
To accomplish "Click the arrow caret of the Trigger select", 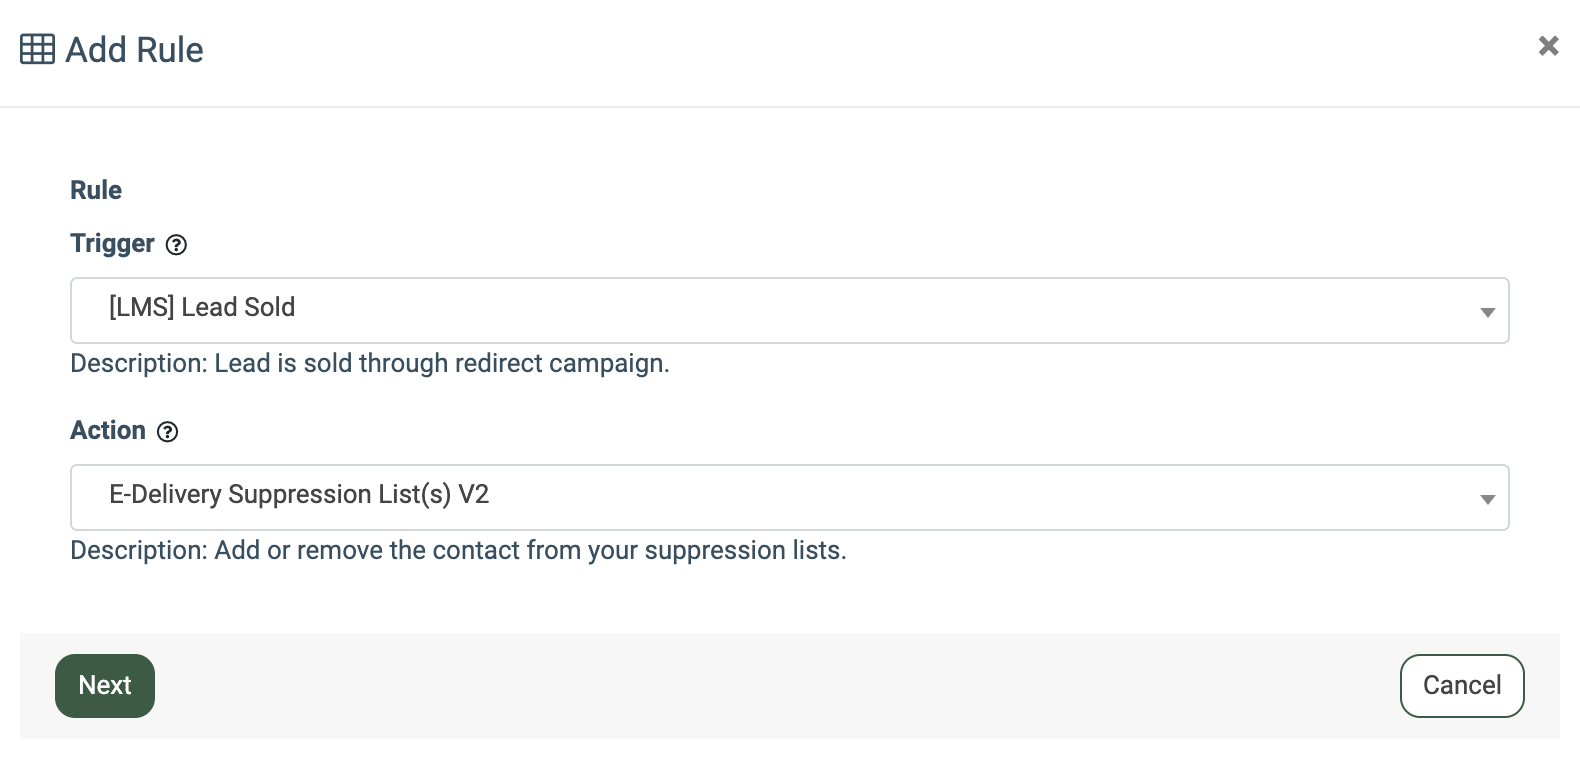I will [x=1487, y=313].
